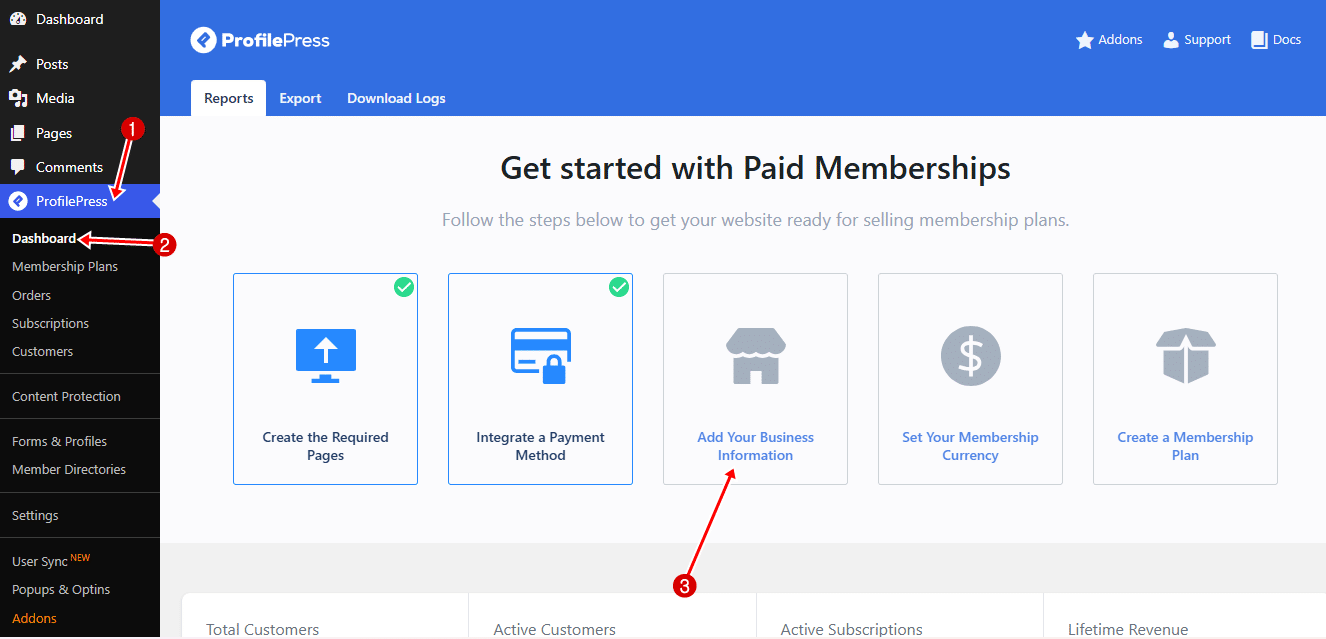Select the Reports tab
The image size is (1326, 639).
(228, 98)
